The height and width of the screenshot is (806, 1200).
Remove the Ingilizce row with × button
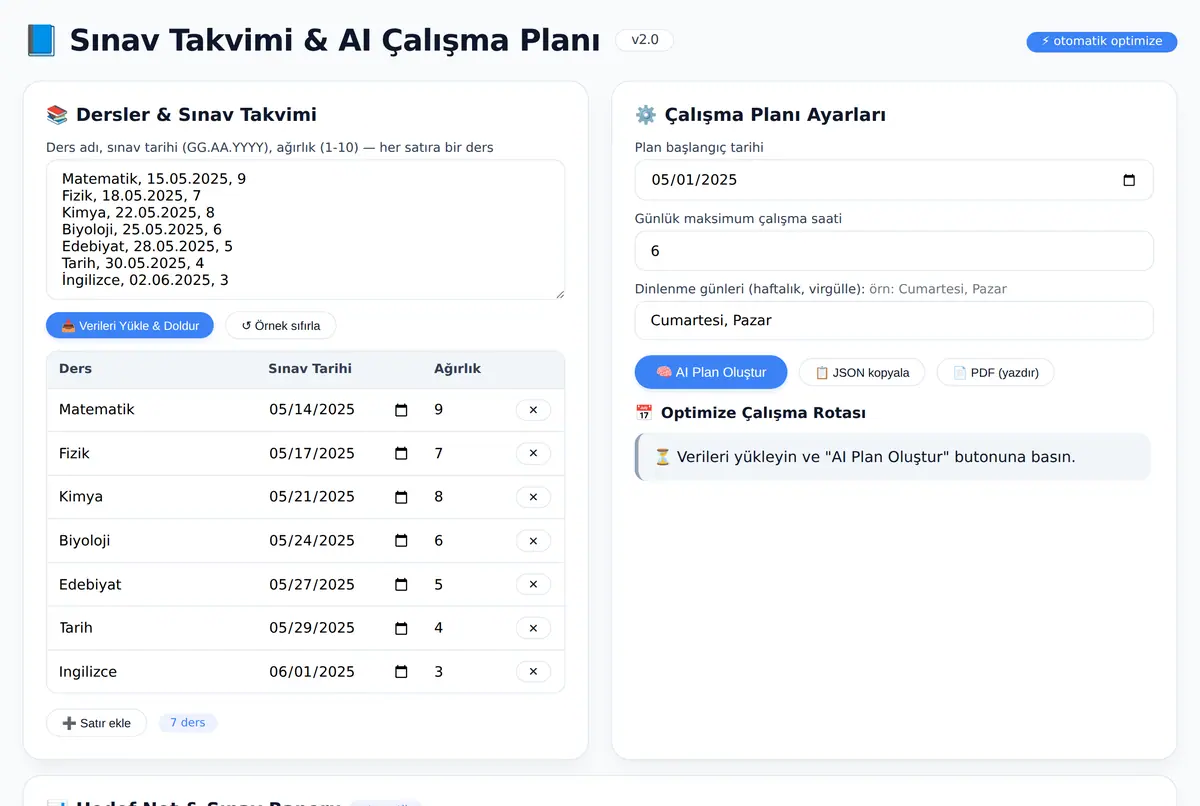tap(533, 672)
